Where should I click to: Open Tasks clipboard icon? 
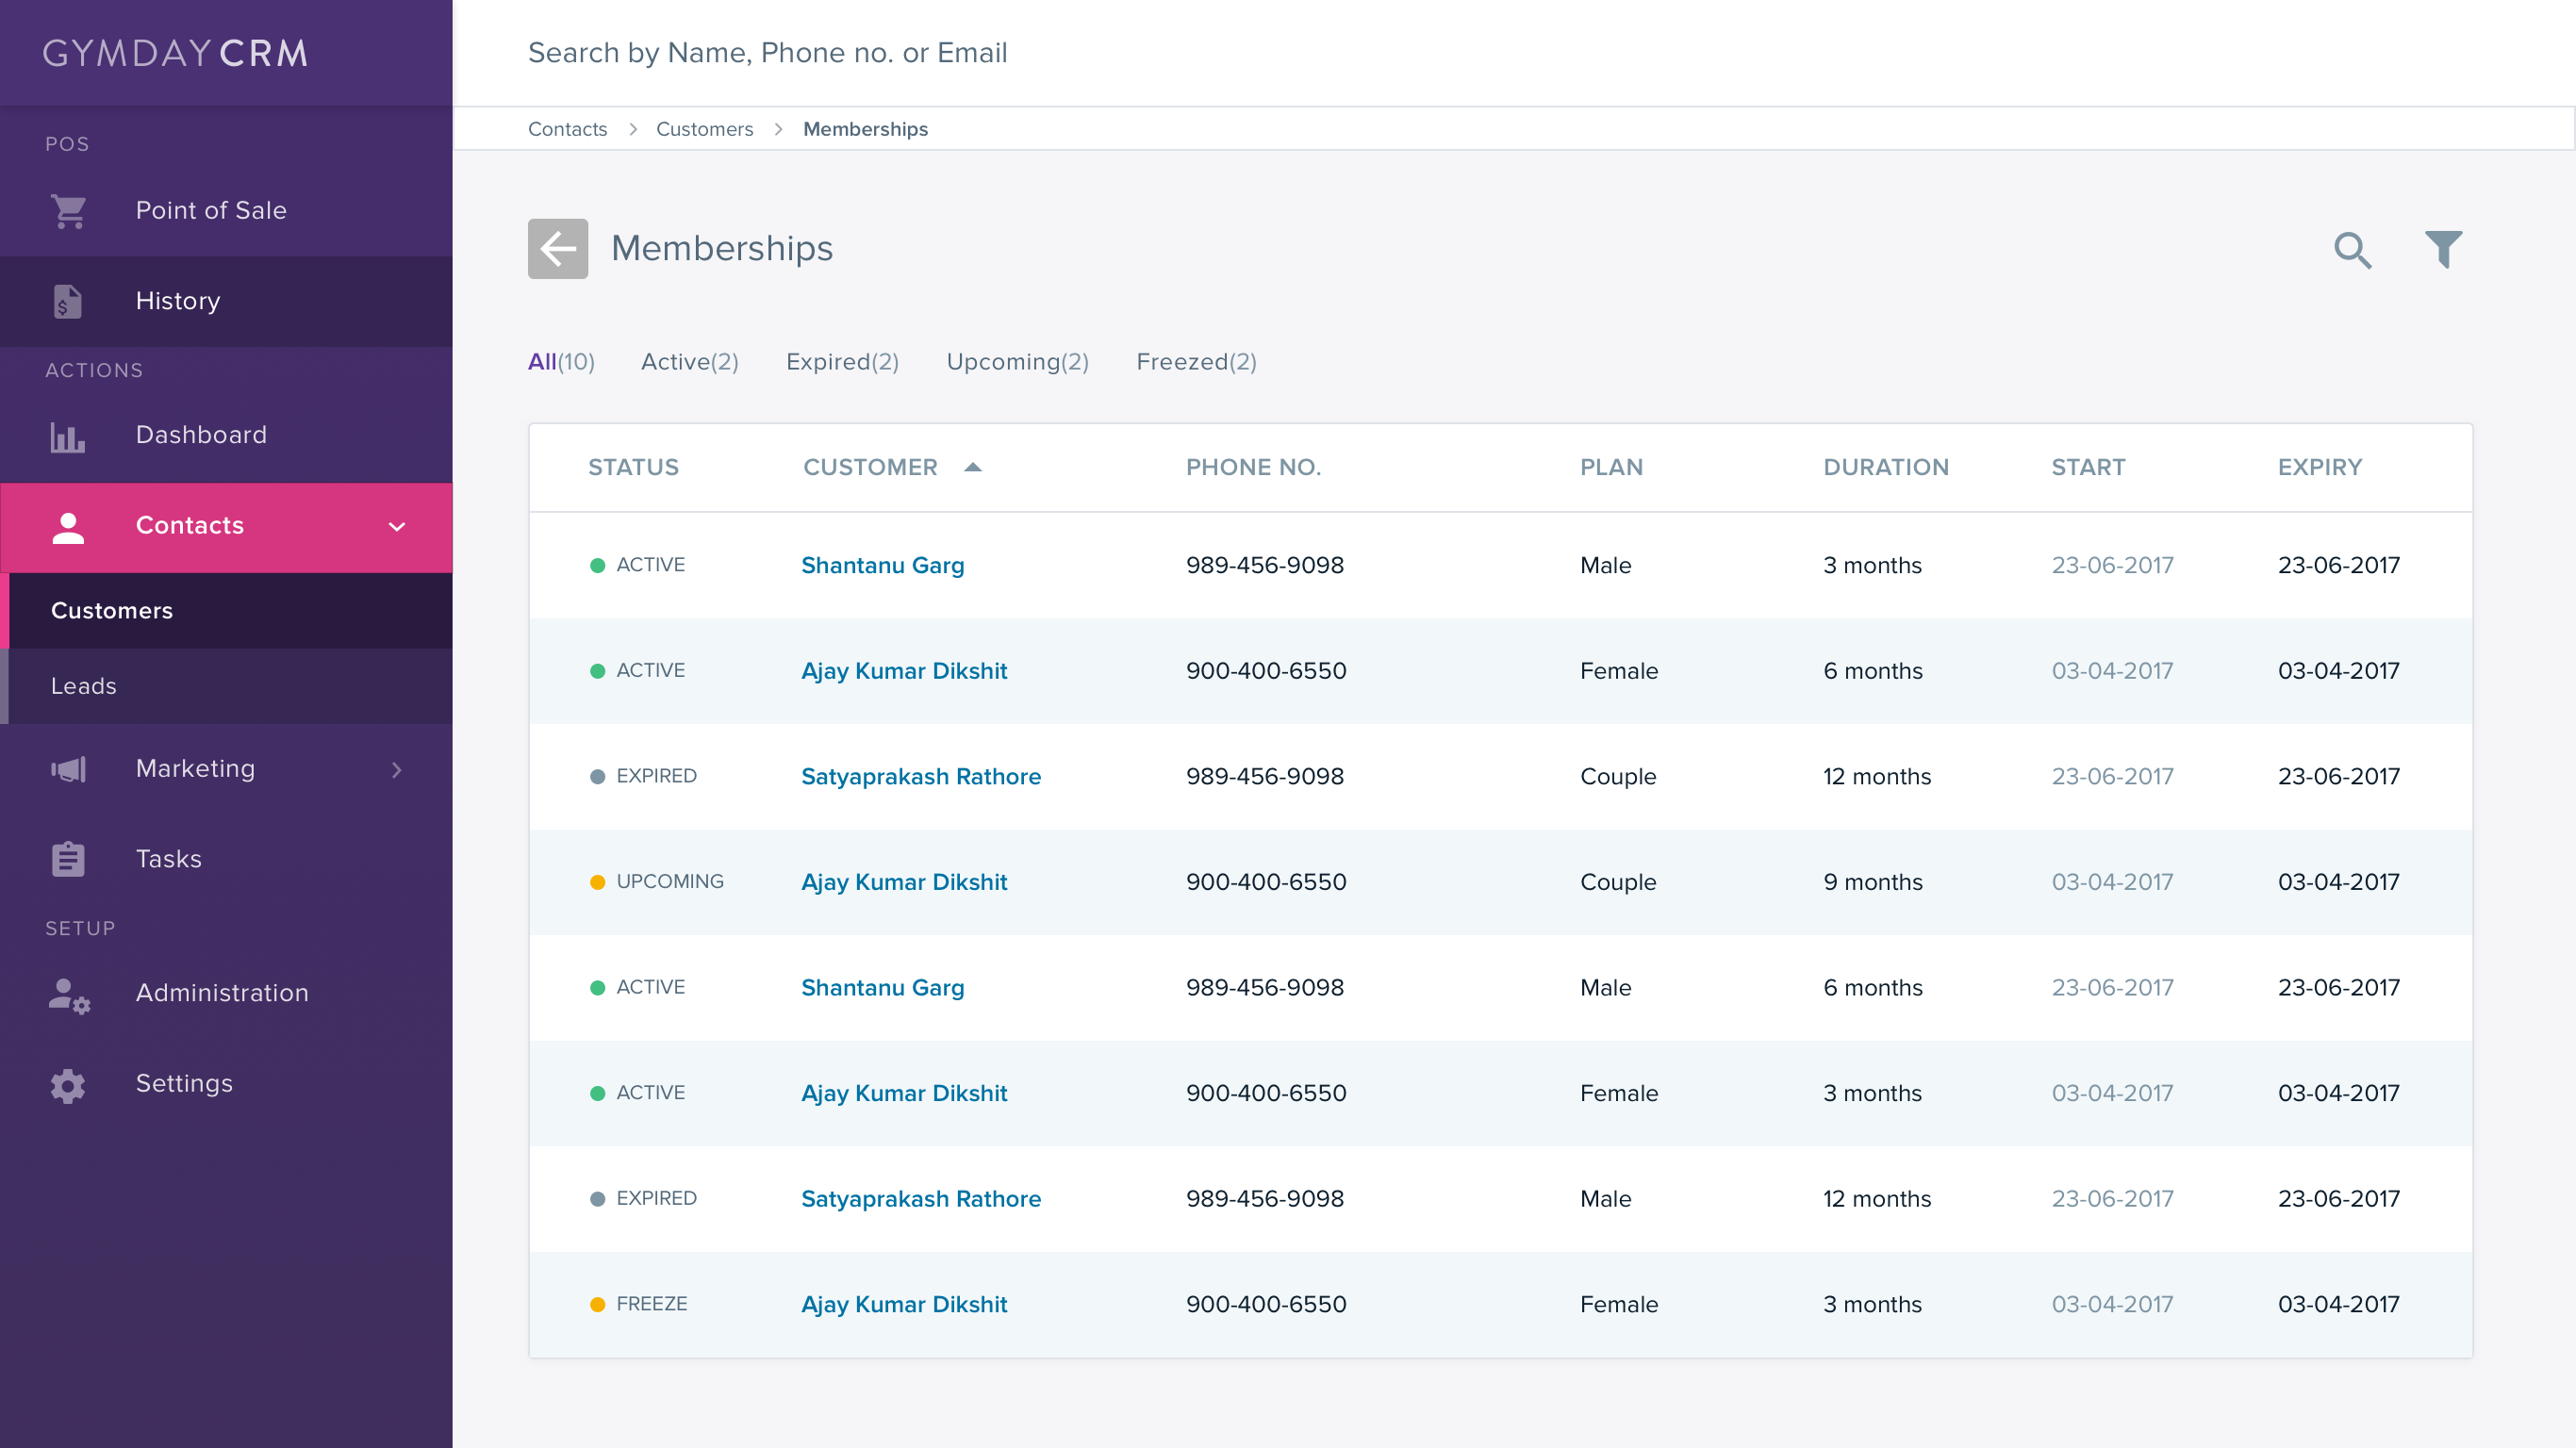click(68, 859)
